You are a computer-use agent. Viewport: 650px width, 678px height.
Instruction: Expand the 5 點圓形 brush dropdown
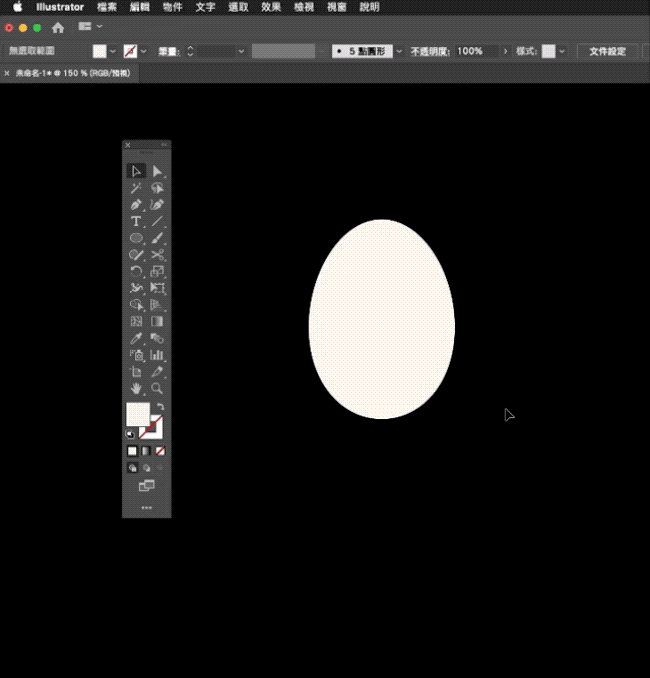pyautogui.click(x=399, y=51)
